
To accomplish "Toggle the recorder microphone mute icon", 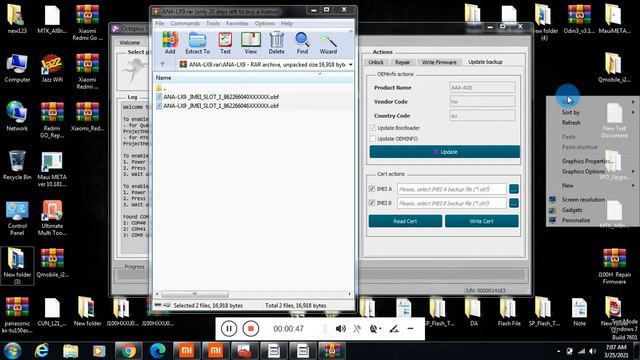I will click(x=357, y=329).
